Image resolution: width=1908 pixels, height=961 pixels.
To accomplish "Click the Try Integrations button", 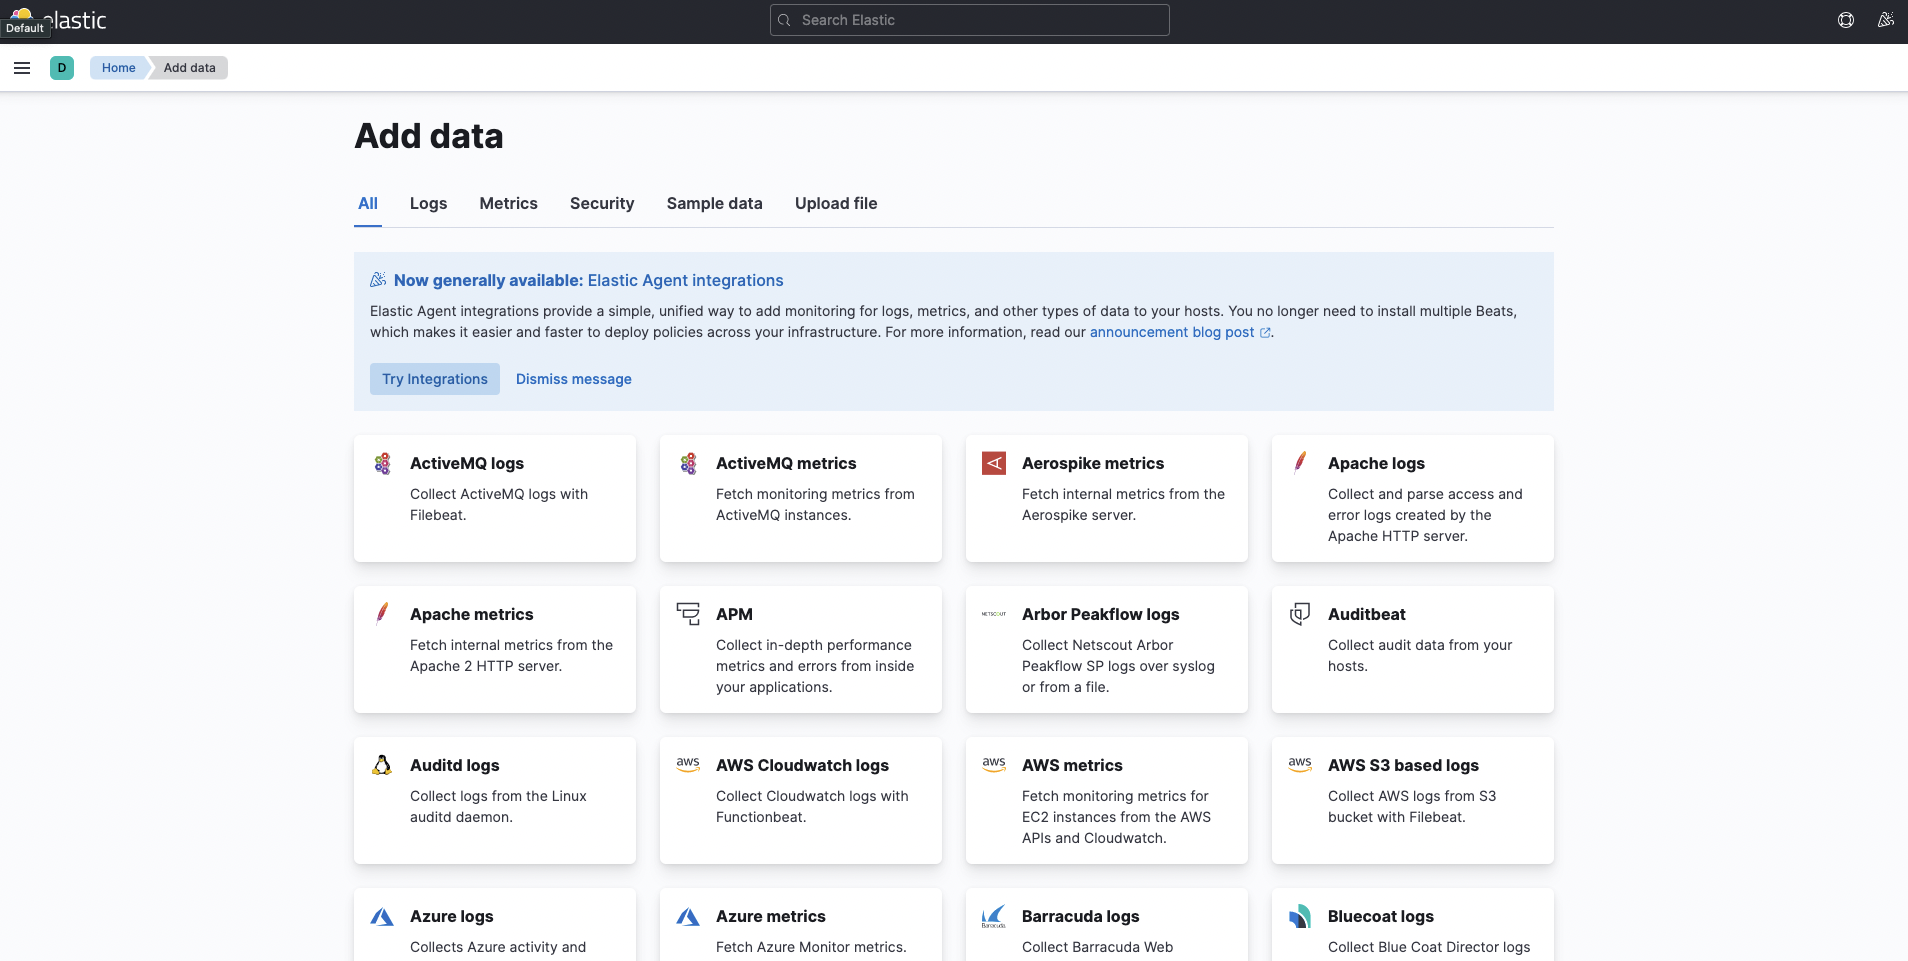I will coord(435,379).
